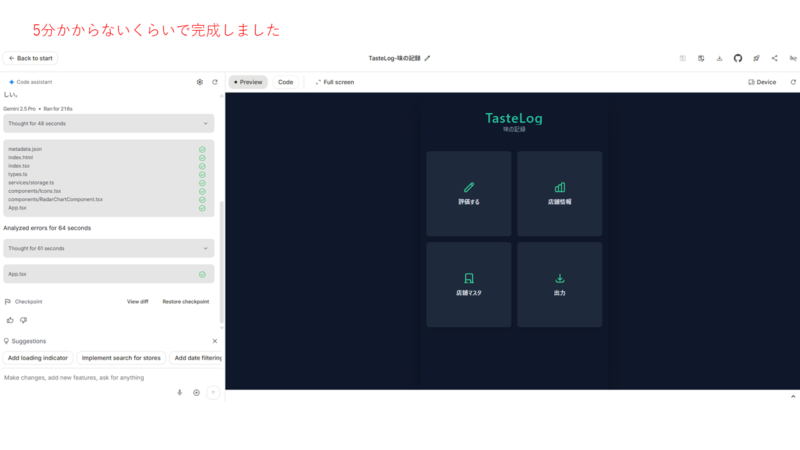Click the rocket deploy icon

pyautogui.click(x=756, y=58)
